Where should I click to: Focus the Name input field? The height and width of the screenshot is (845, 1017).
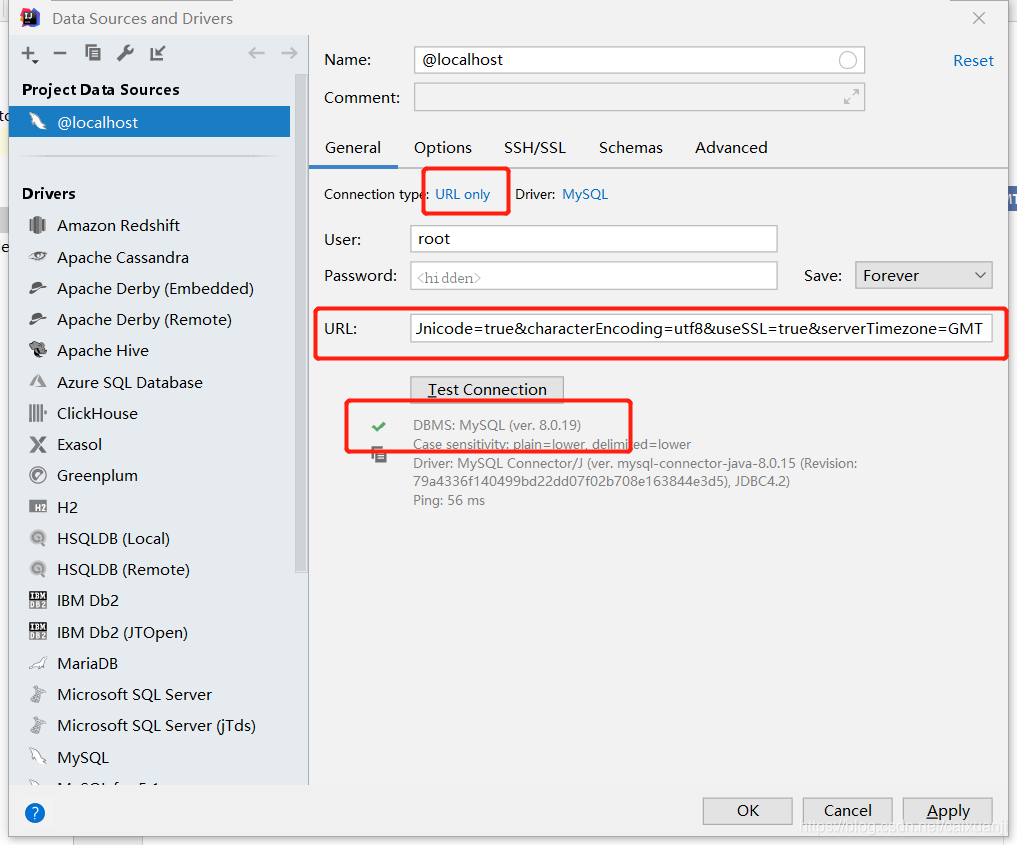click(x=639, y=60)
